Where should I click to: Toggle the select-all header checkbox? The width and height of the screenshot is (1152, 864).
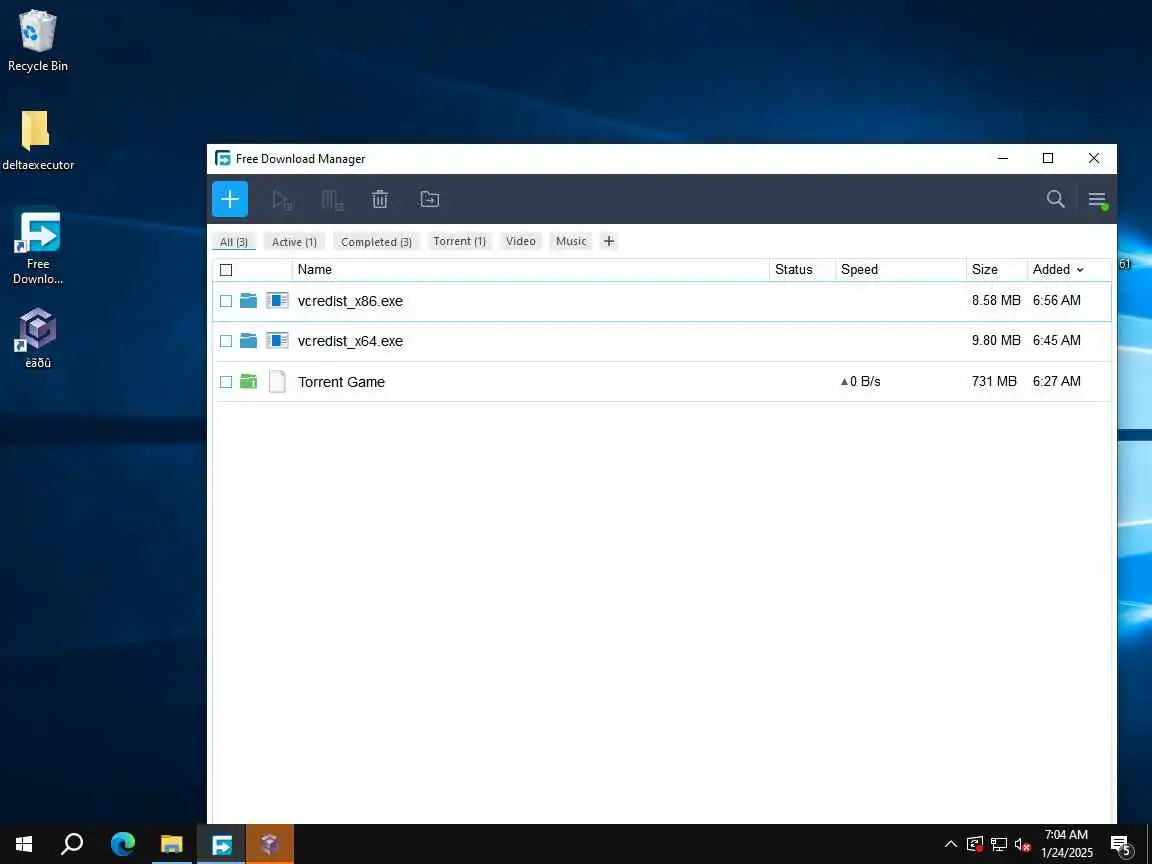[226, 270]
